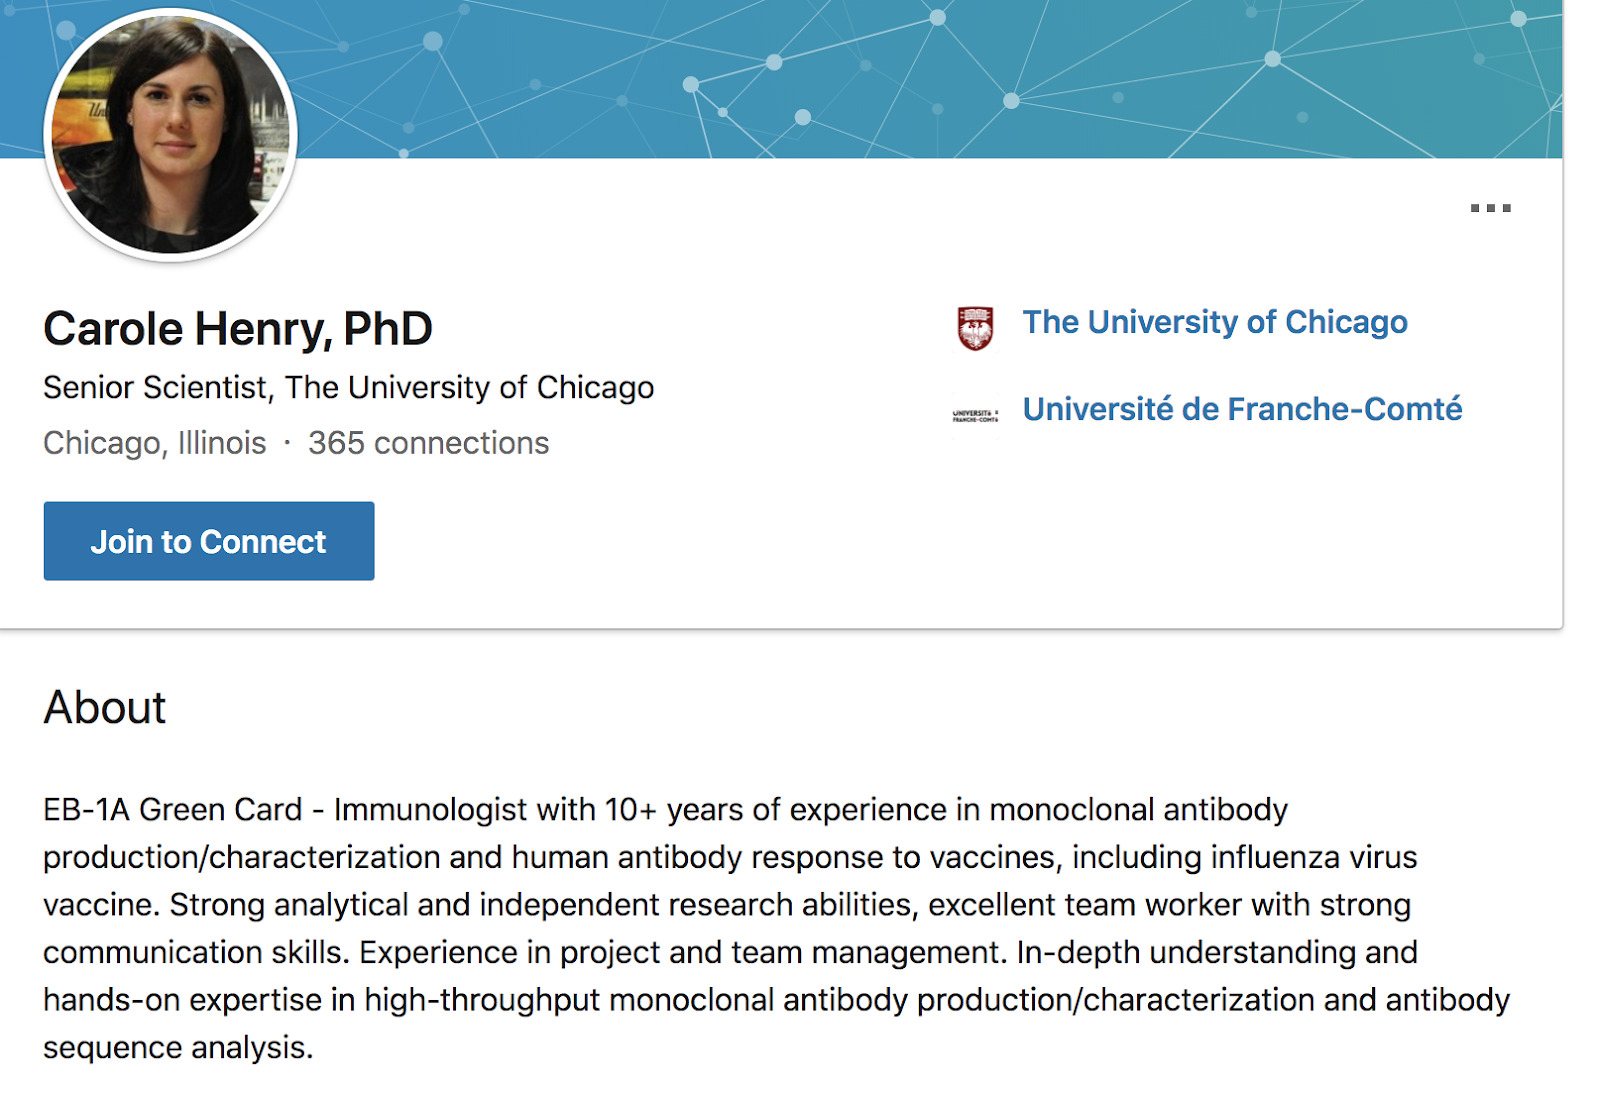Open Carole Henry's profile photo

pos(171,135)
